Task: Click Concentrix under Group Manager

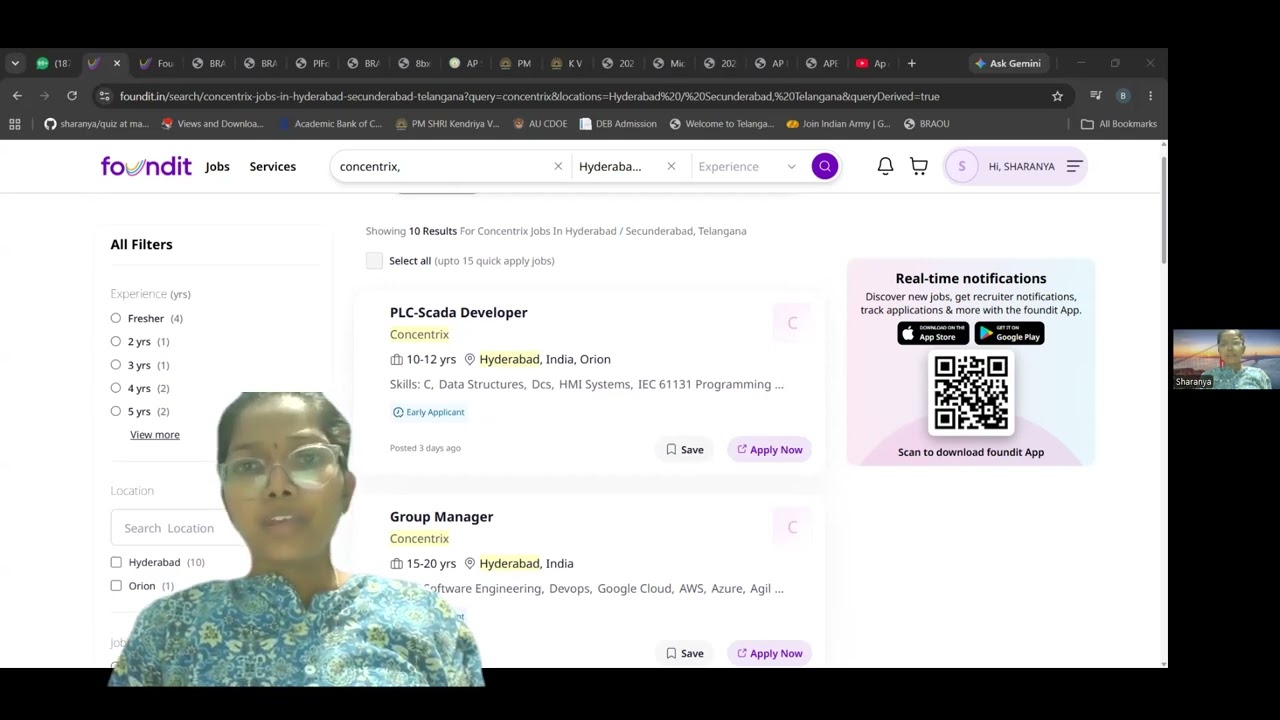Action: [419, 539]
